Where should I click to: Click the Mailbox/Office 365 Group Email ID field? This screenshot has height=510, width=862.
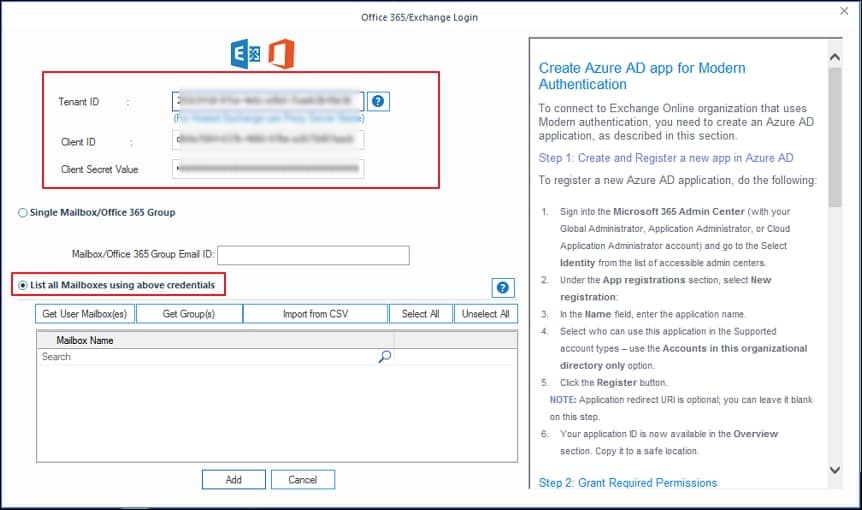tap(313, 255)
